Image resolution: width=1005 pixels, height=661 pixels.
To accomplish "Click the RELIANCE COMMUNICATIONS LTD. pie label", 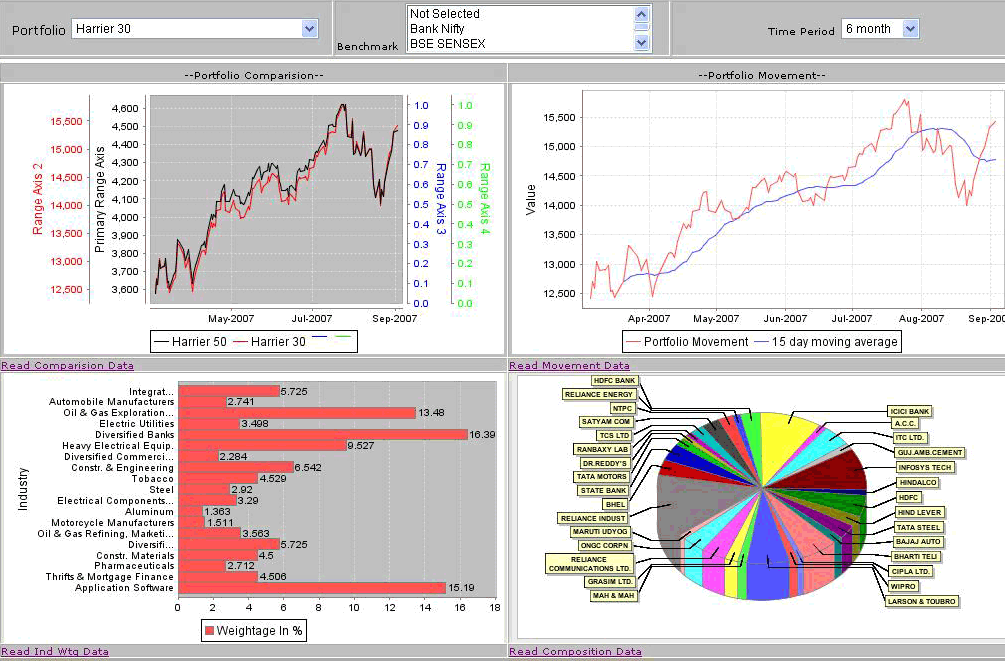I will [590, 564].
